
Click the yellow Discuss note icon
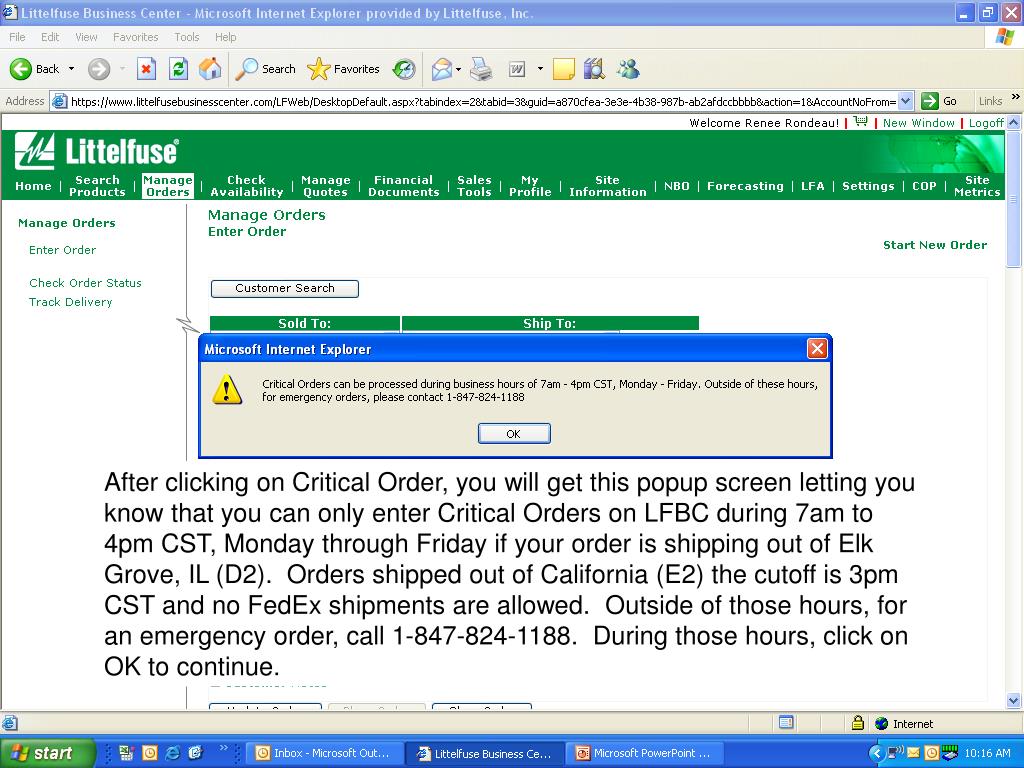pos(564,69)
